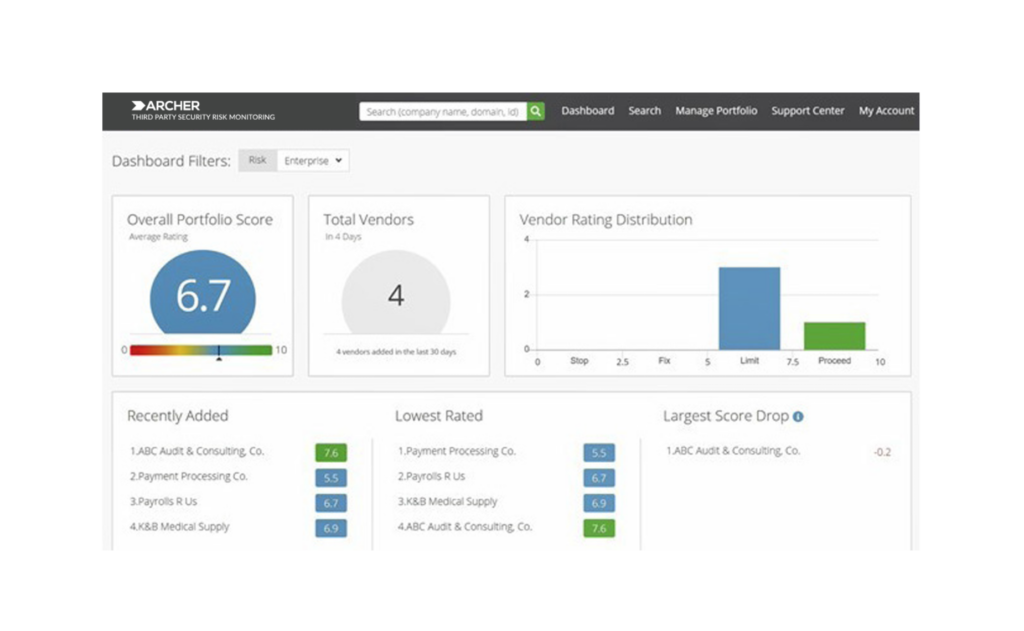This screenshot has width=1024, height=631.
Task: Go to Support Center
Action: [x=807, y=111]
